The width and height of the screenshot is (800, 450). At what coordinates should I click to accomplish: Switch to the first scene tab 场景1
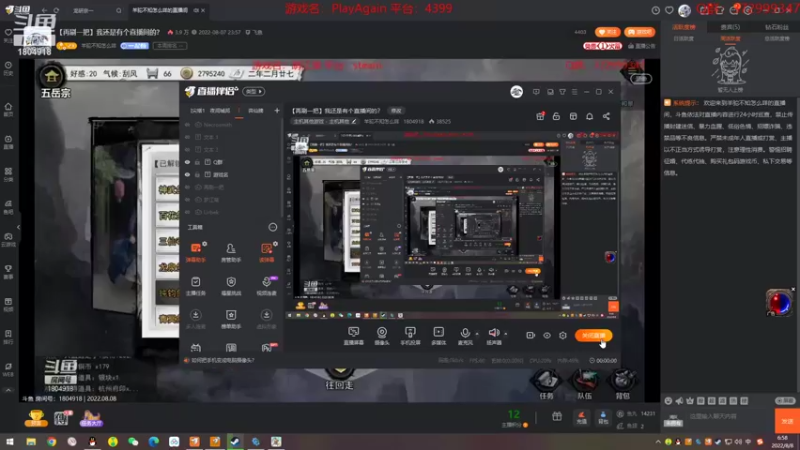[x=197, y=111]
